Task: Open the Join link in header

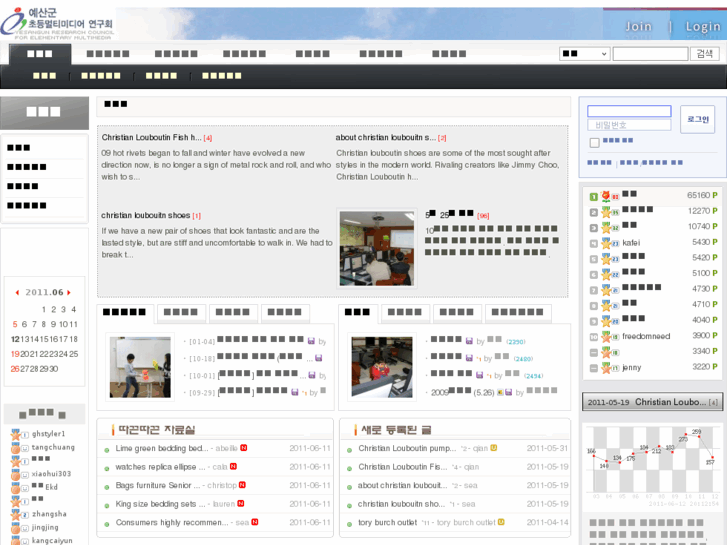Action: 638,26
